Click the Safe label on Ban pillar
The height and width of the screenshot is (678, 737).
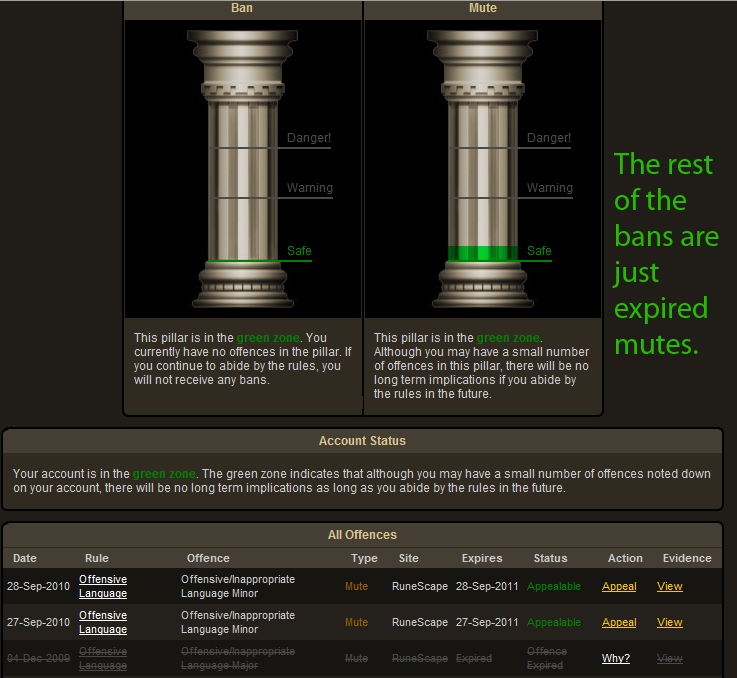(x=299, y=251)
